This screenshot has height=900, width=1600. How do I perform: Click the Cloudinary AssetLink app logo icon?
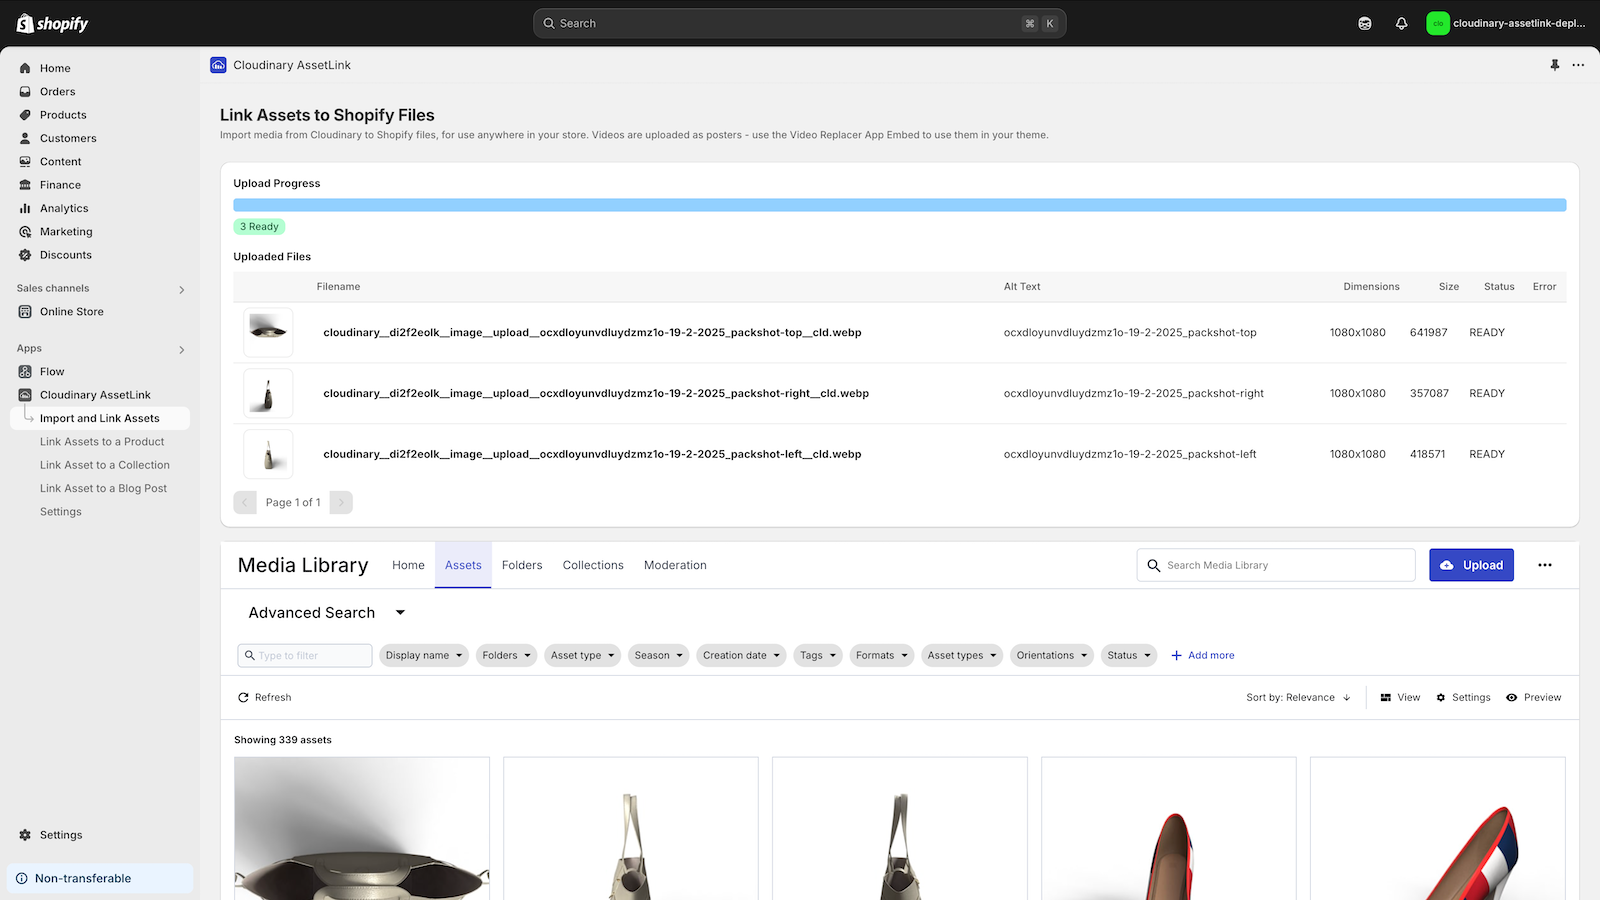pos(218,65)
